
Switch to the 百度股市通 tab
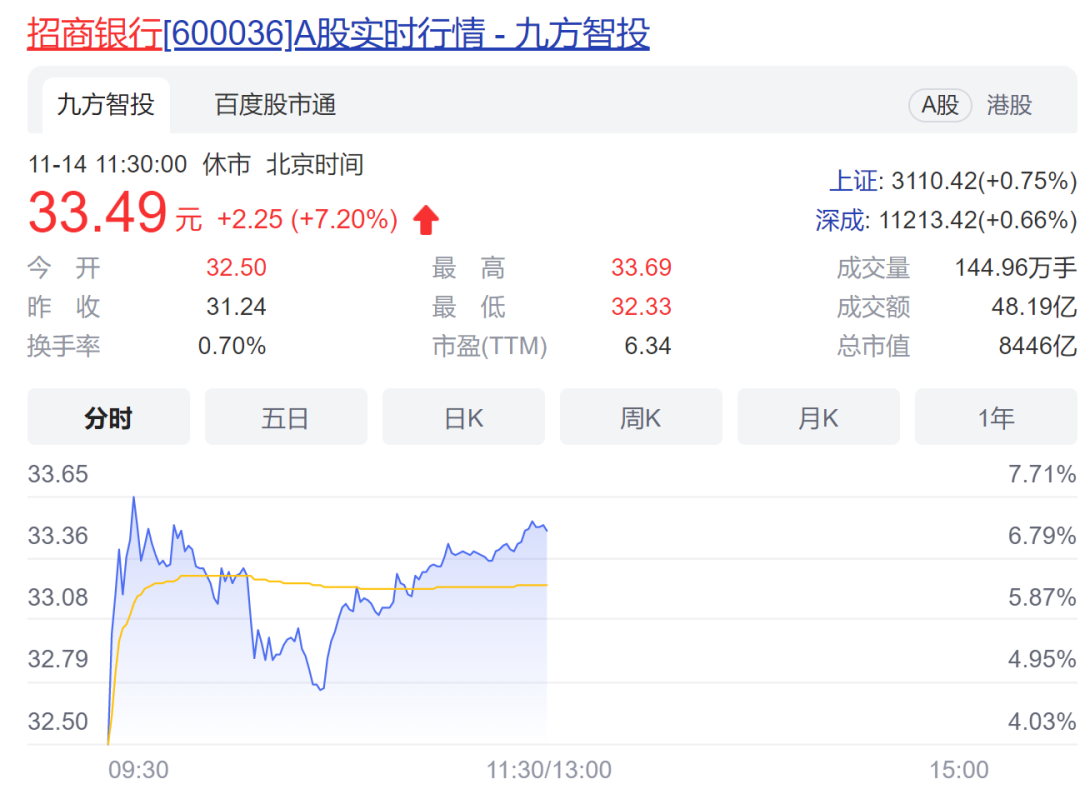275,105
